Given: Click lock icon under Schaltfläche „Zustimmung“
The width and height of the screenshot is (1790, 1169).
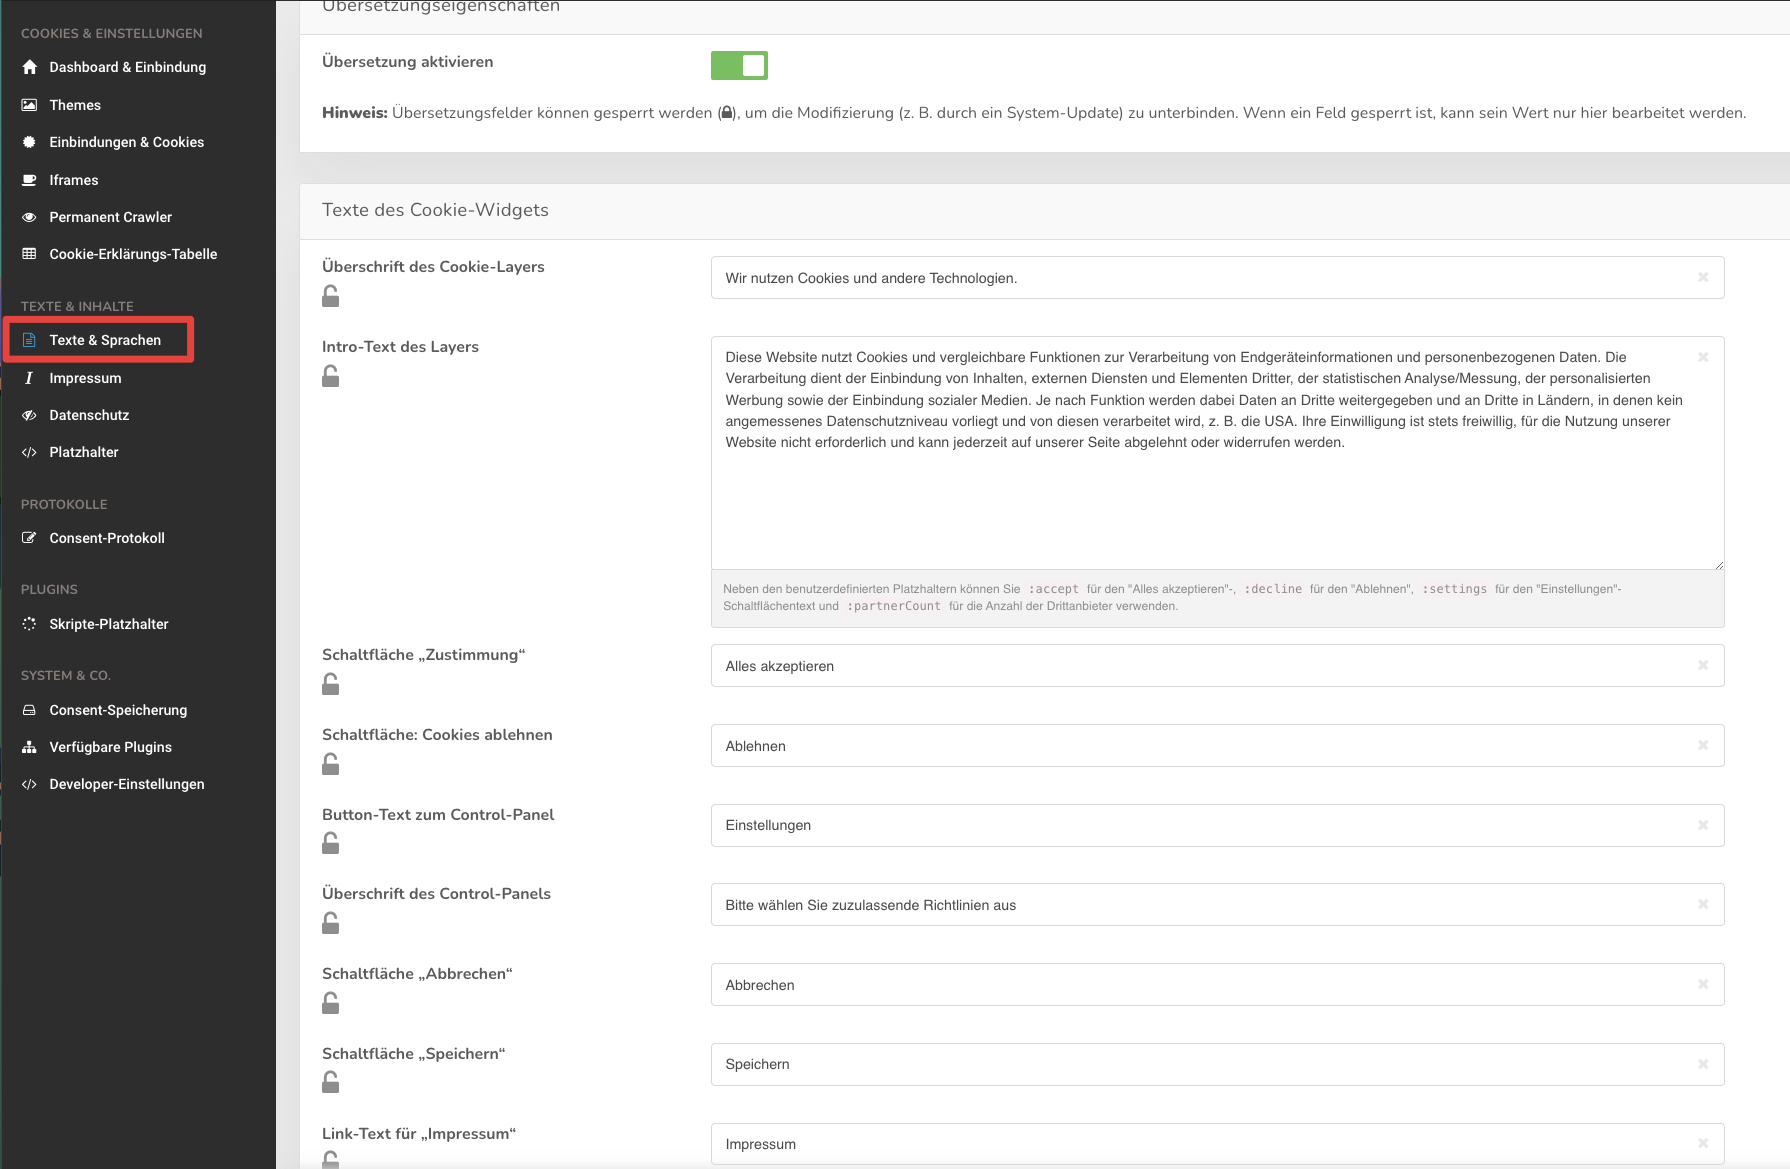Looking at the screenshot, I should [x=330, y=684].
